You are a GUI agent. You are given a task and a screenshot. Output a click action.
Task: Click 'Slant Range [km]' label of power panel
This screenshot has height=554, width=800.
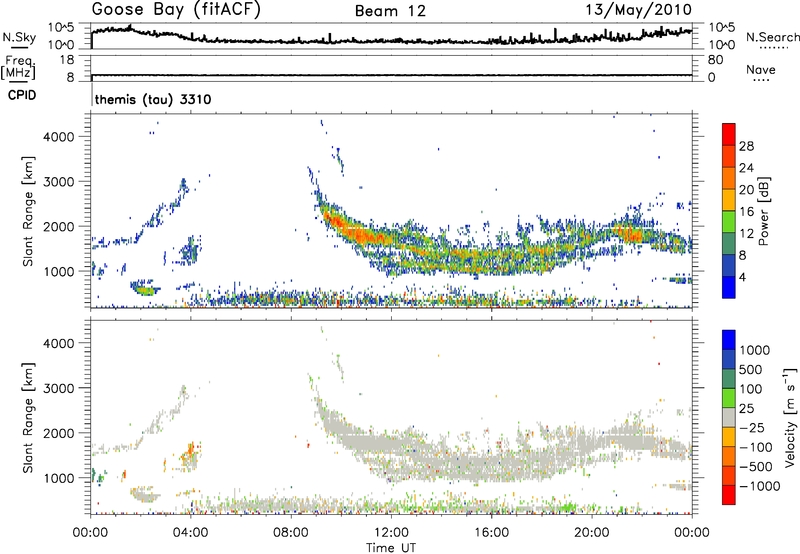pos(28,211)
